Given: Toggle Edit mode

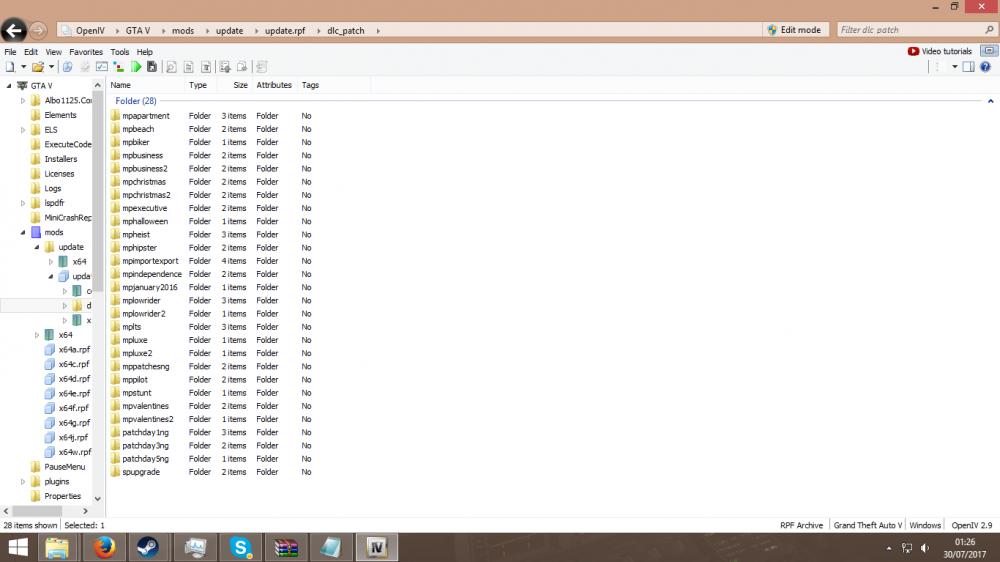Looking at the screenshot, I should 795,30.
